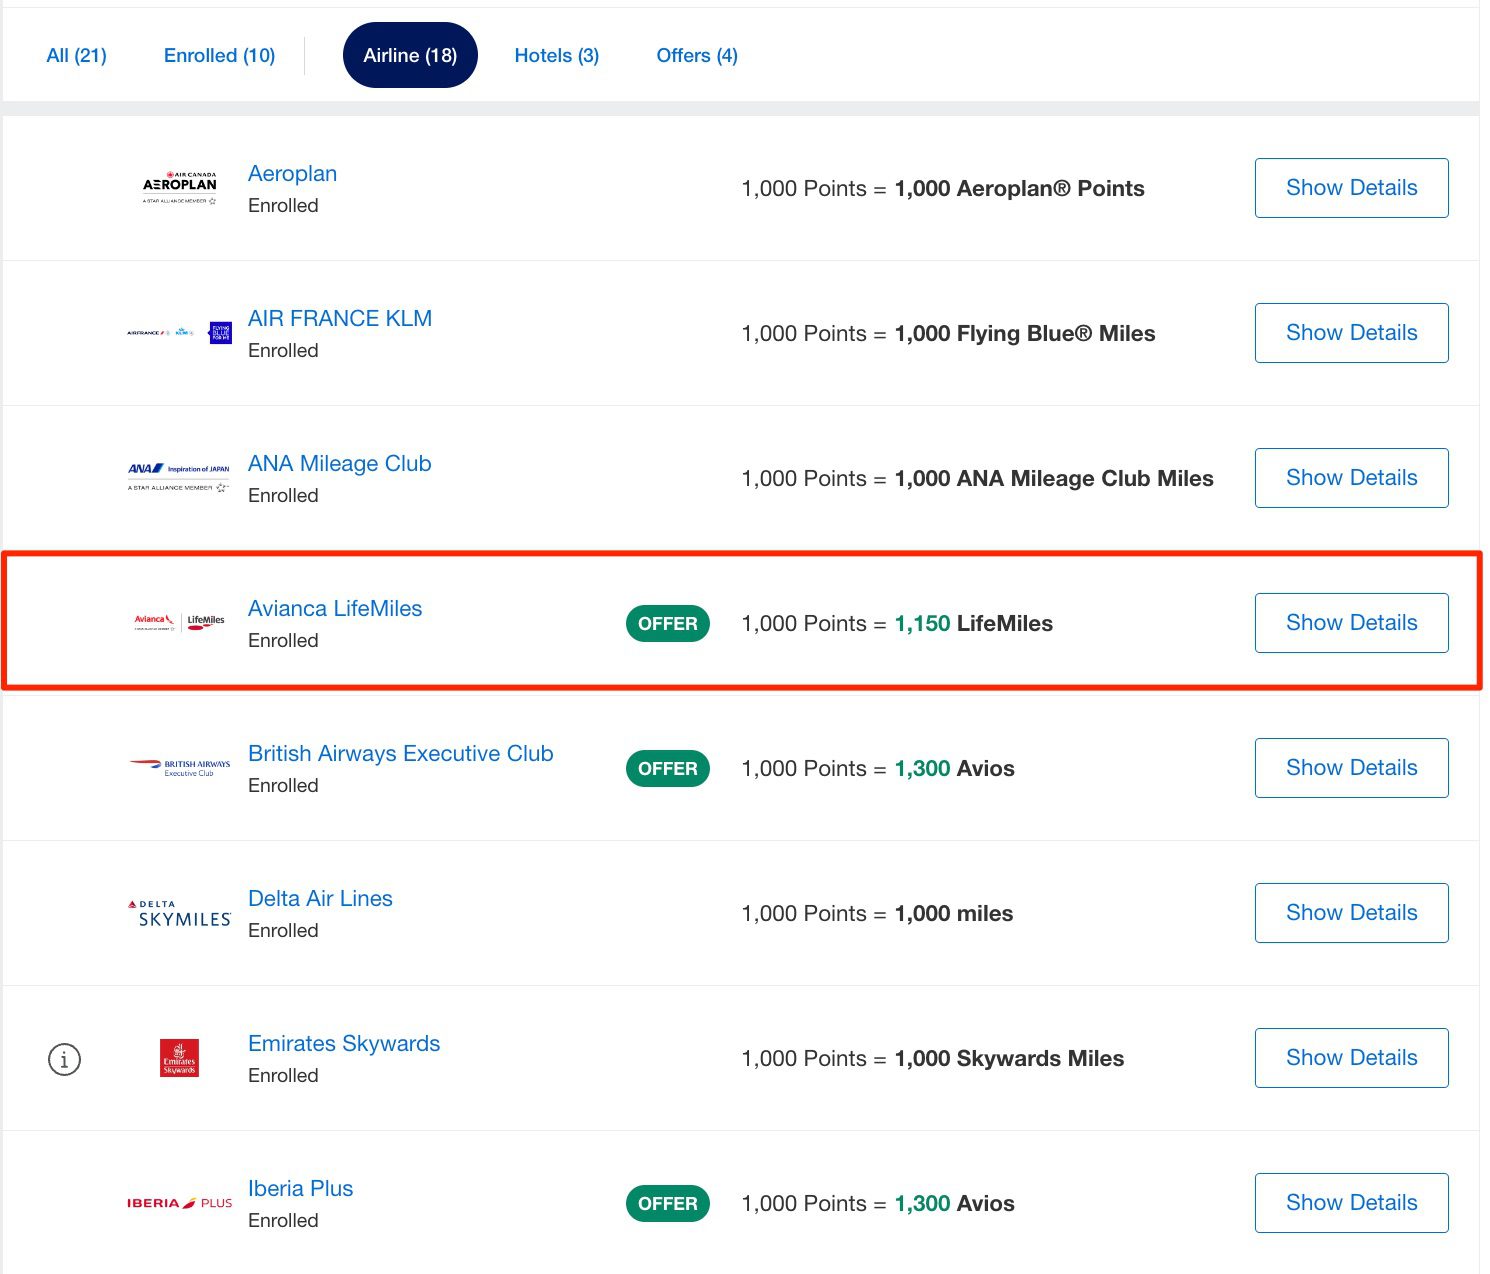This screenshot has width=1490, height=1274.
Task: Click the Aeroplan airline logo
Action: point(178,188)
